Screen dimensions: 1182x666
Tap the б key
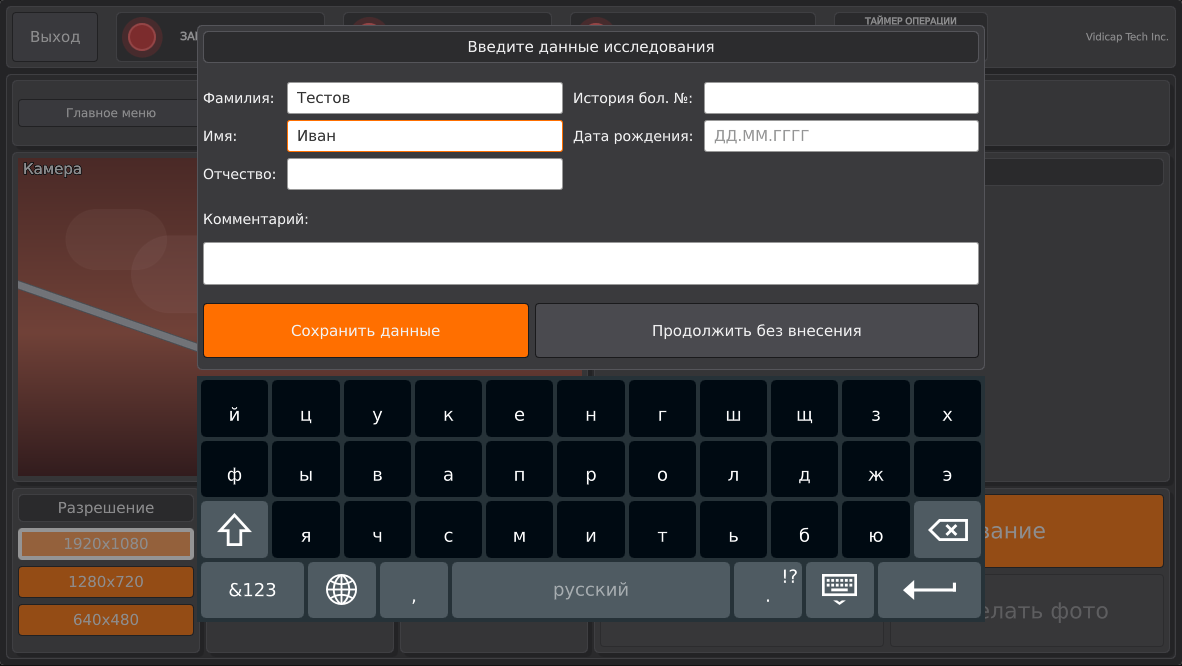click(804, 529)
